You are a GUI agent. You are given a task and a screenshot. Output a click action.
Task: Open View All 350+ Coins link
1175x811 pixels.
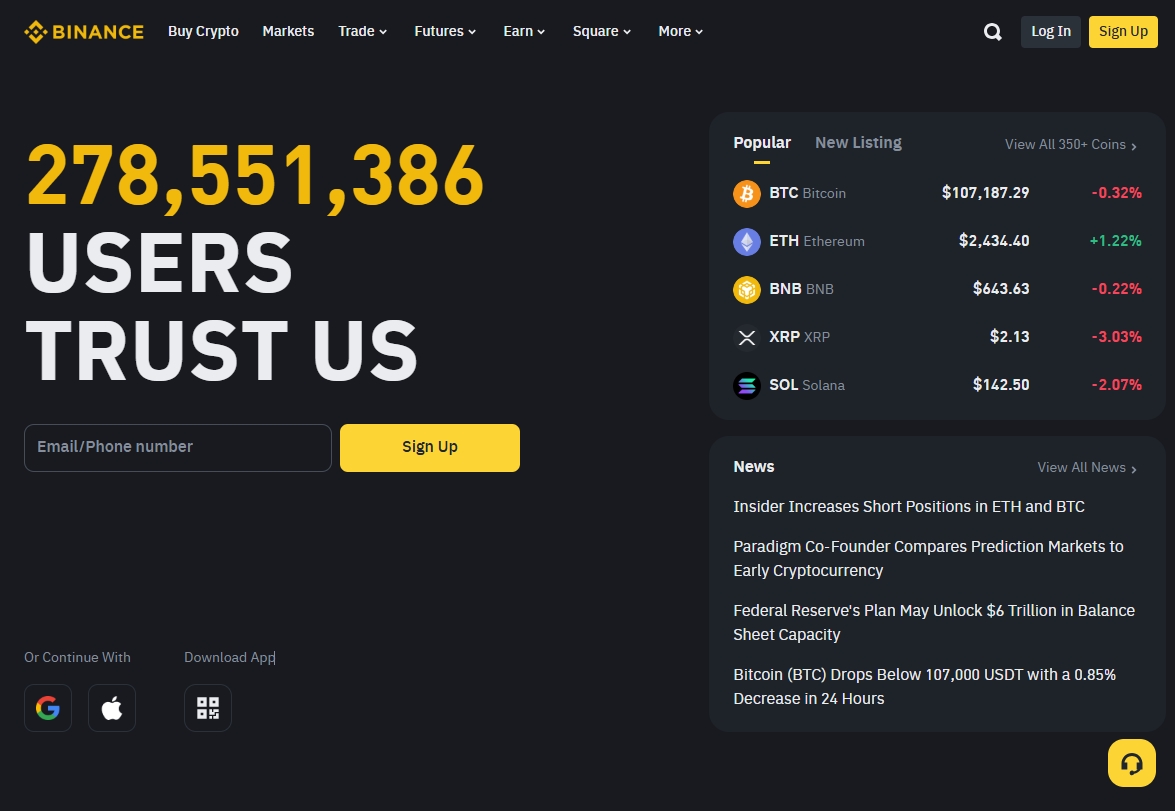pyautogui.click(x=1071, y=145)
